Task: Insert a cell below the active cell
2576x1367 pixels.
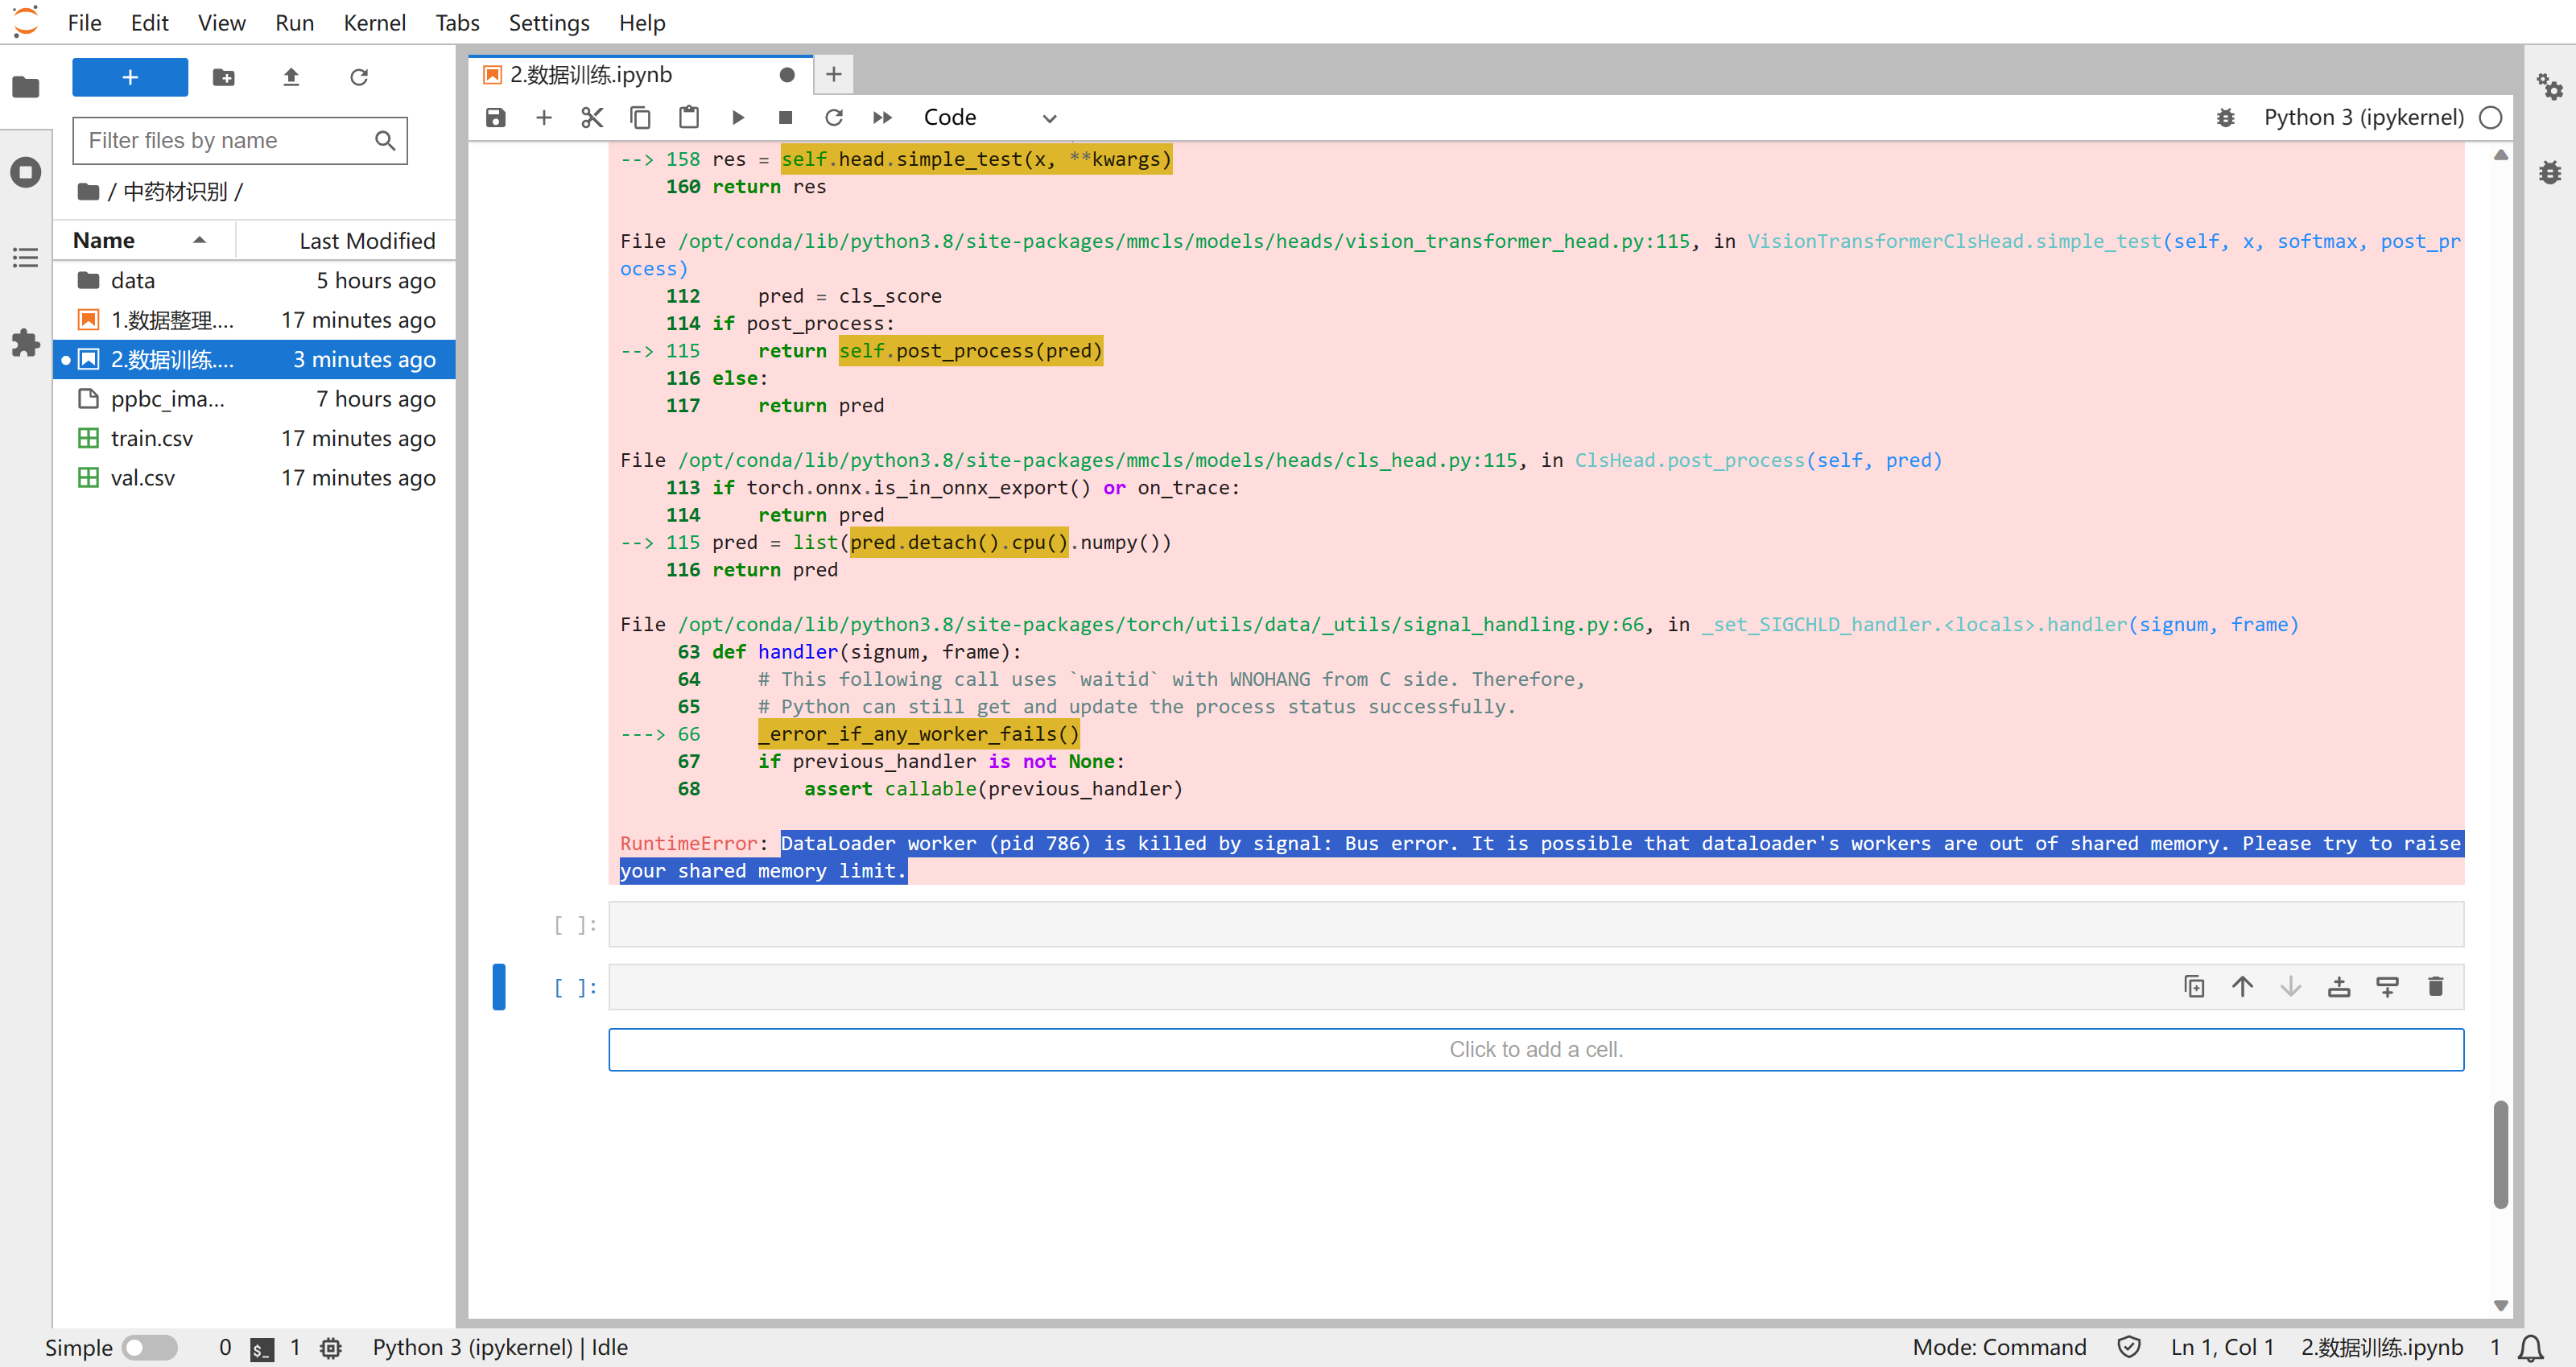Action: click(x=2387, y=987)
